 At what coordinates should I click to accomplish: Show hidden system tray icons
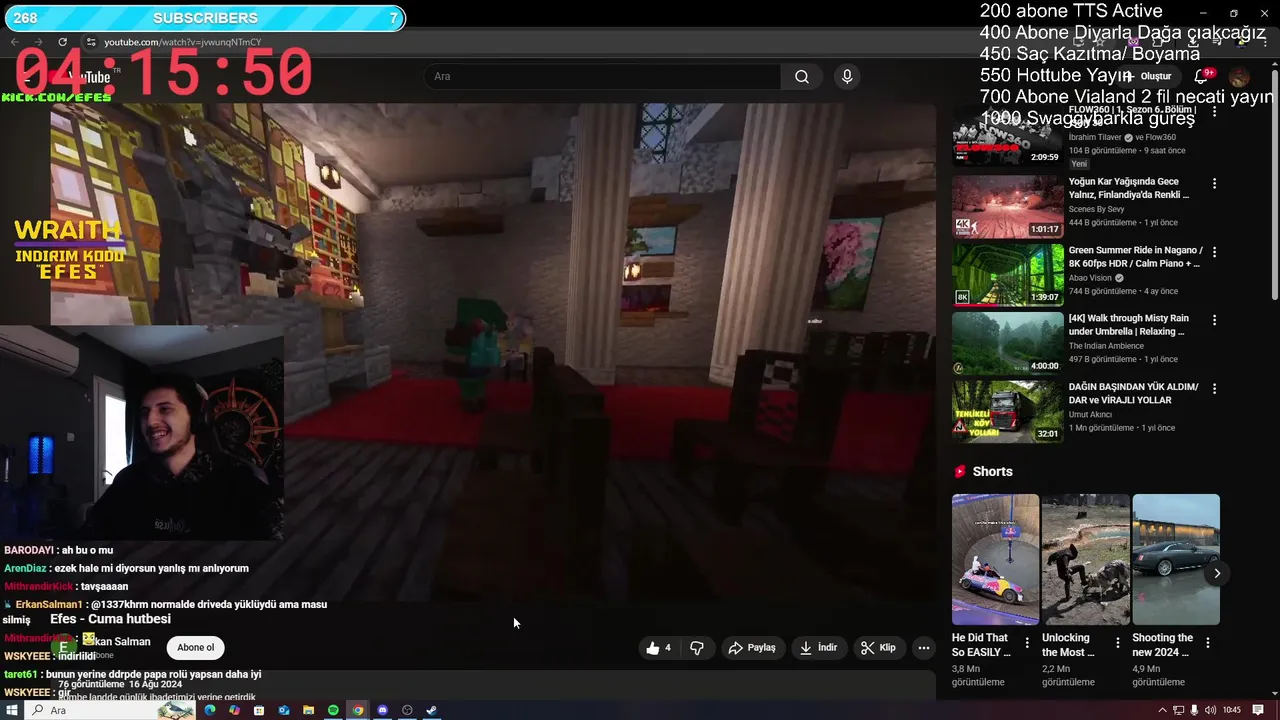(x=1162, y=710)
